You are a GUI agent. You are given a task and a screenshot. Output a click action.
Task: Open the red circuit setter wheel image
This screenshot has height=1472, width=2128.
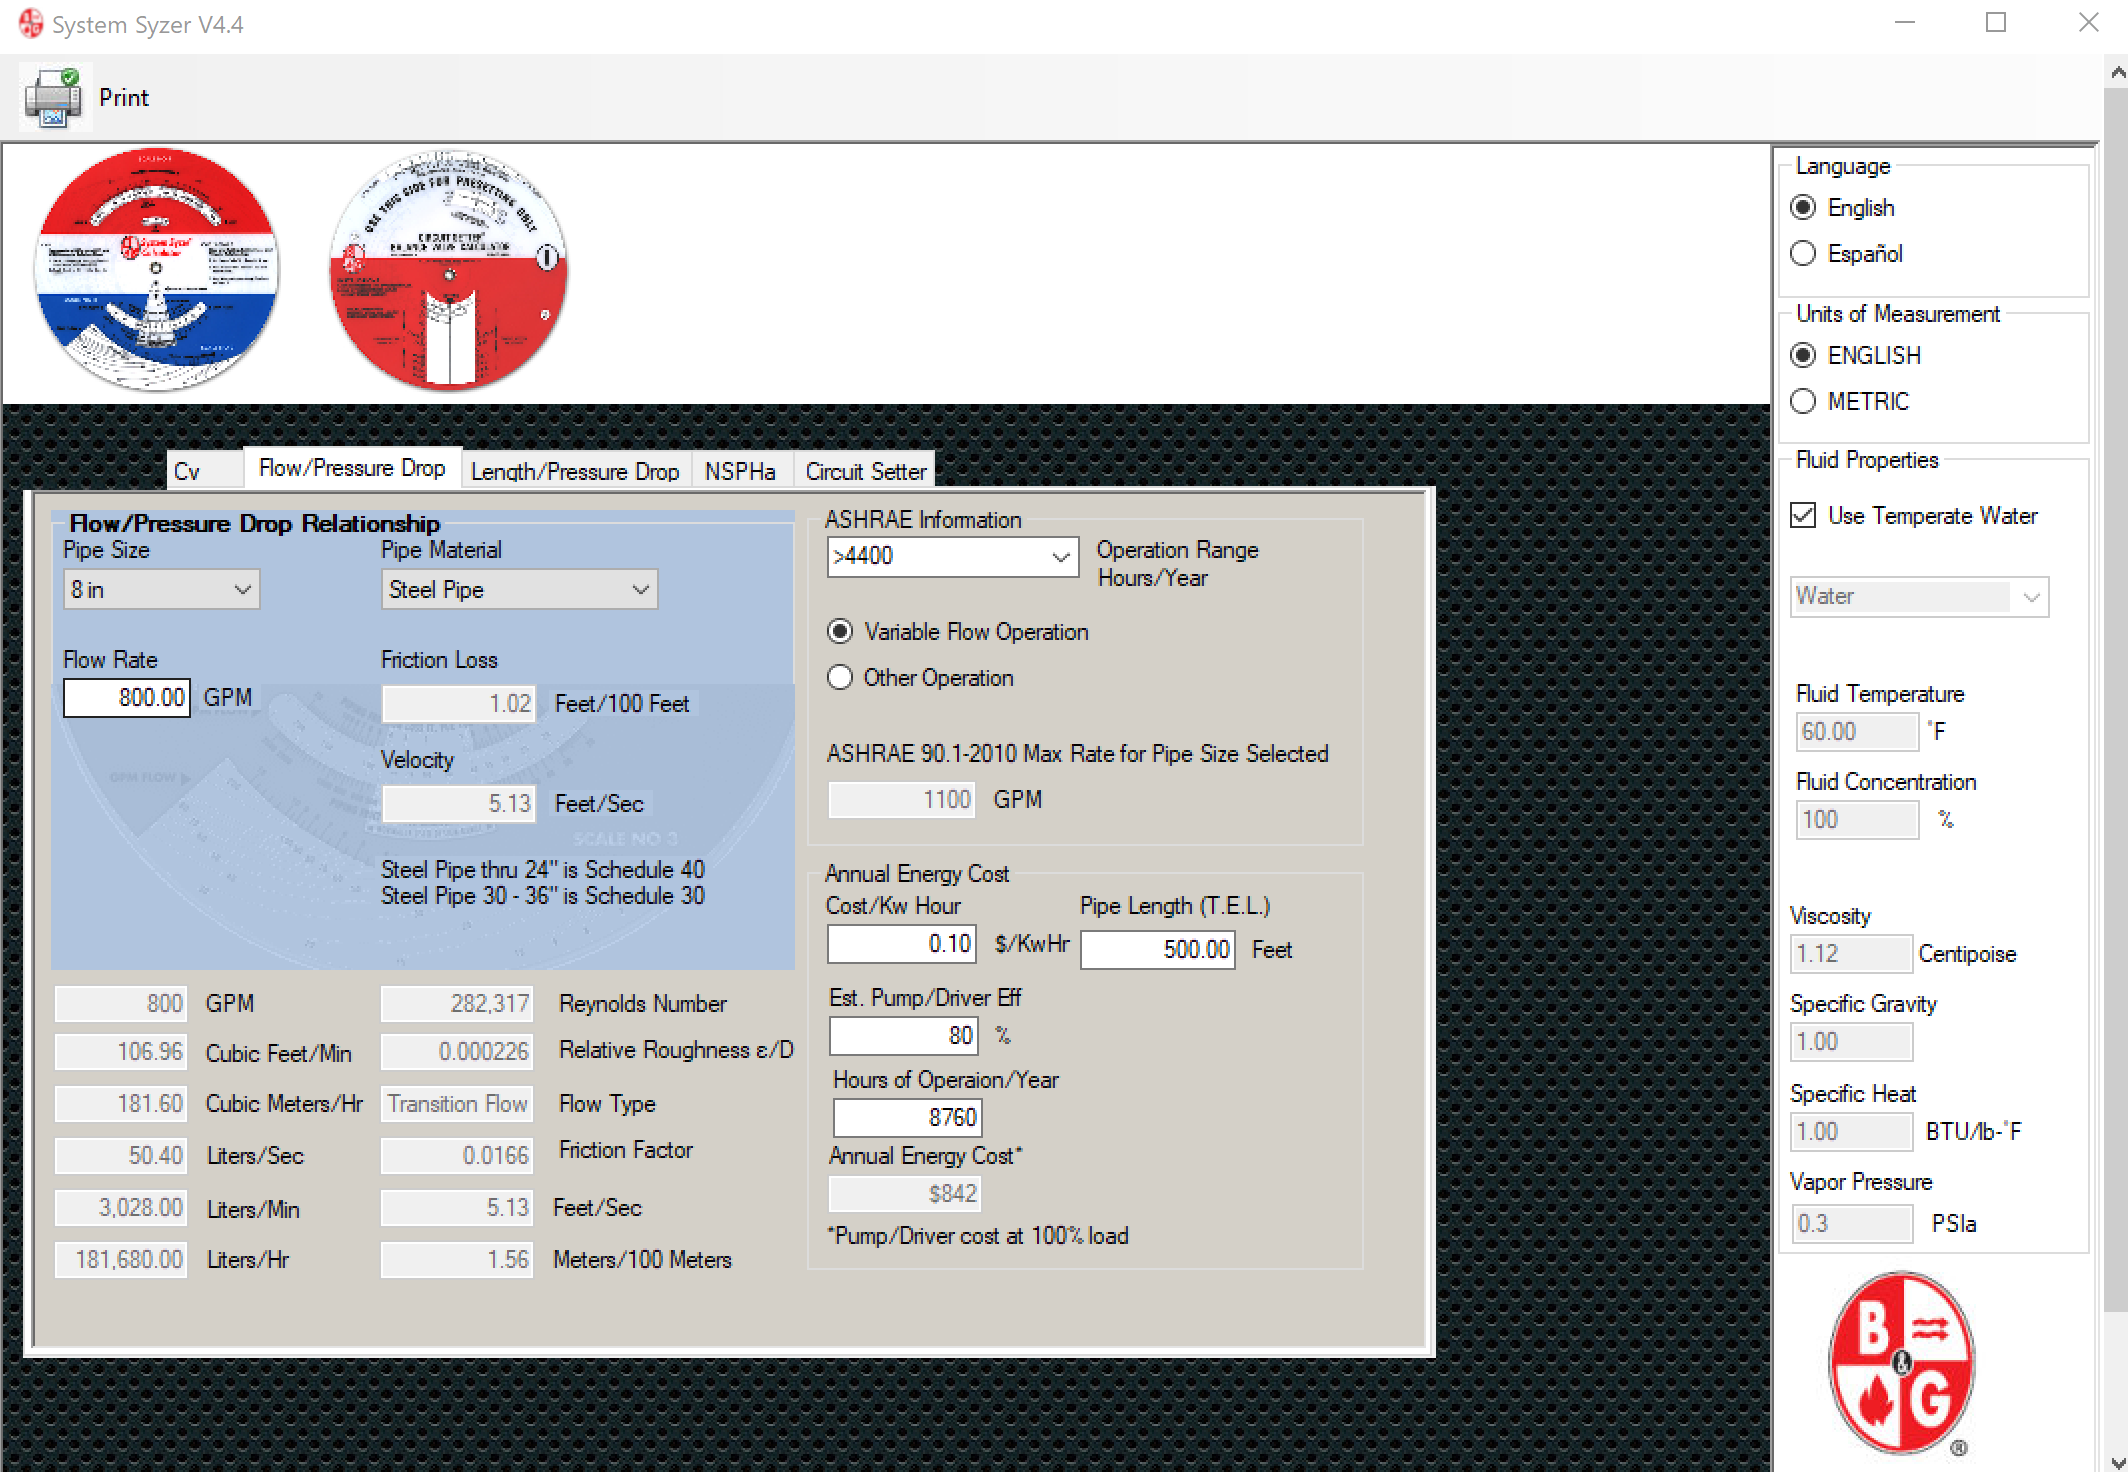coord(449,270)
